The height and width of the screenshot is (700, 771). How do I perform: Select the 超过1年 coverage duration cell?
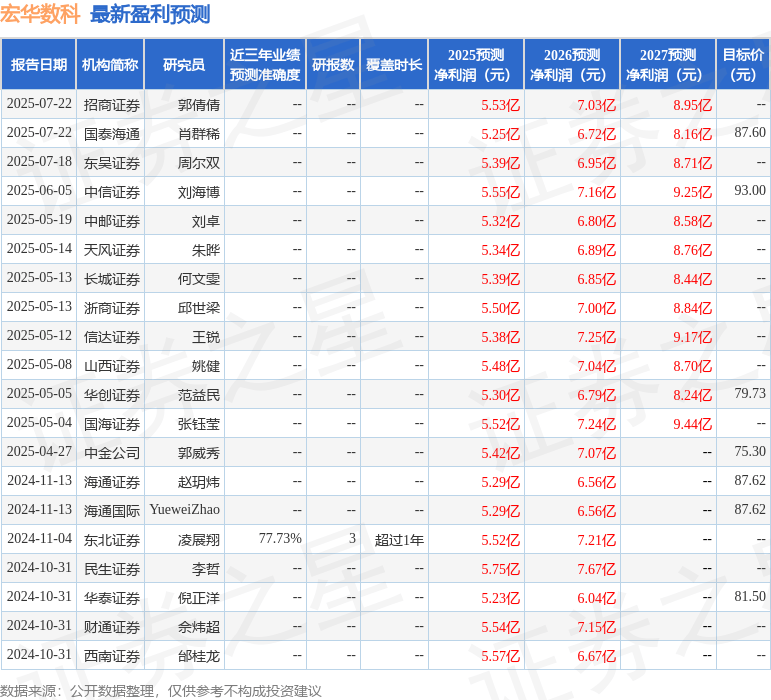(x=399, y=540)
